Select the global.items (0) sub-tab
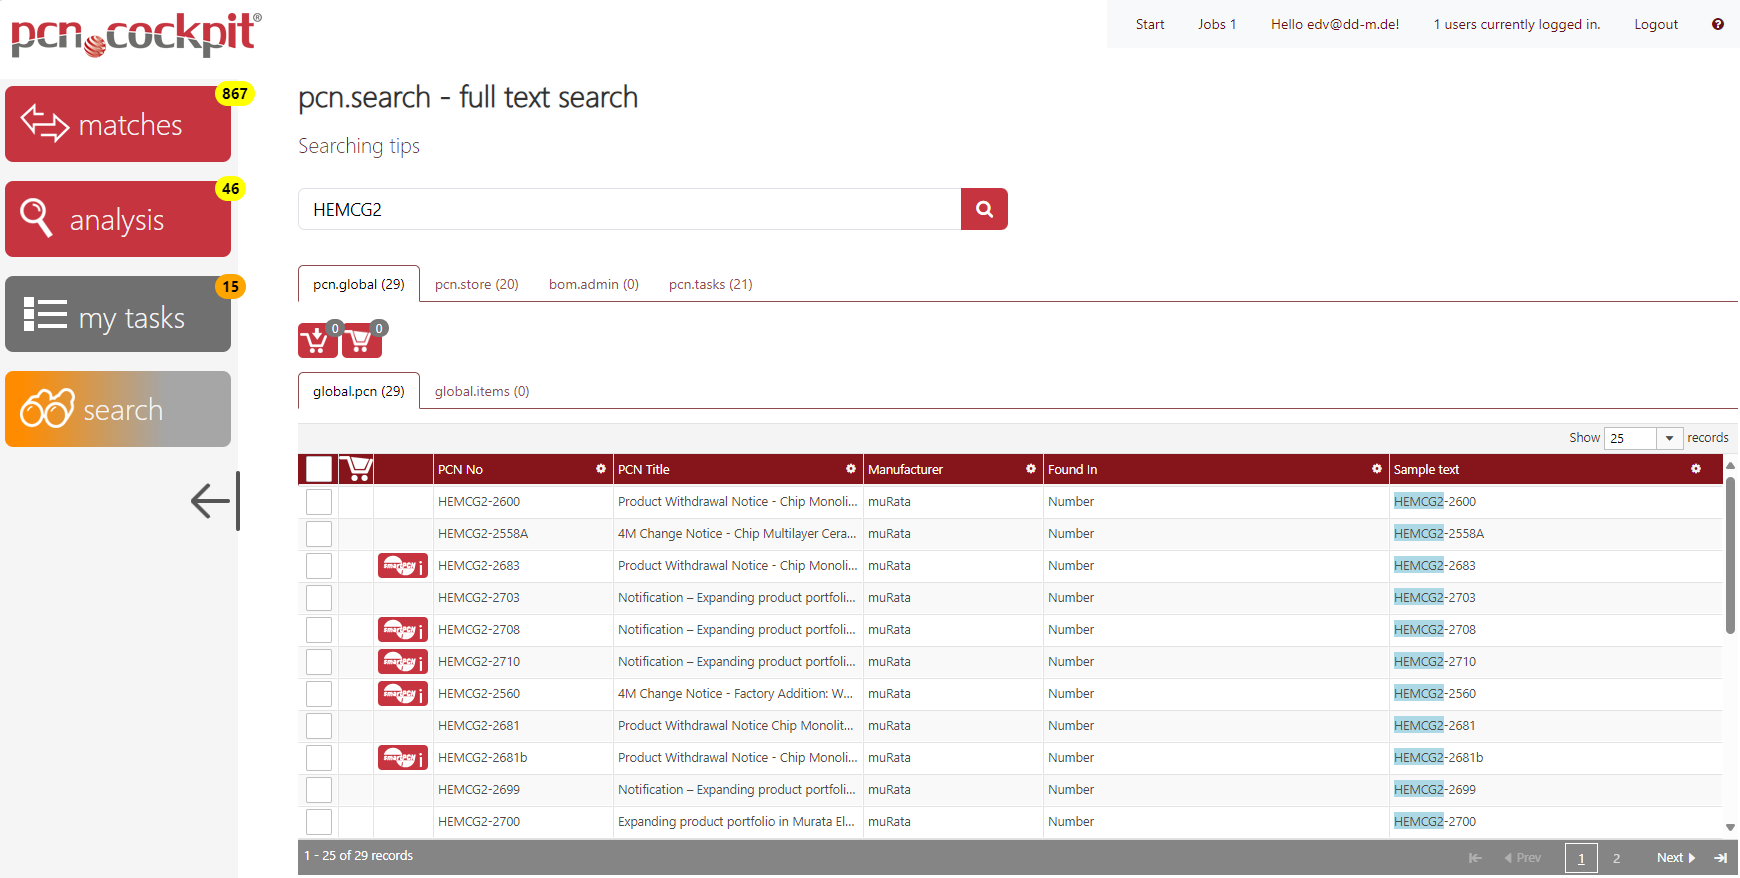Screen dimensions: 1740x878 482,391
